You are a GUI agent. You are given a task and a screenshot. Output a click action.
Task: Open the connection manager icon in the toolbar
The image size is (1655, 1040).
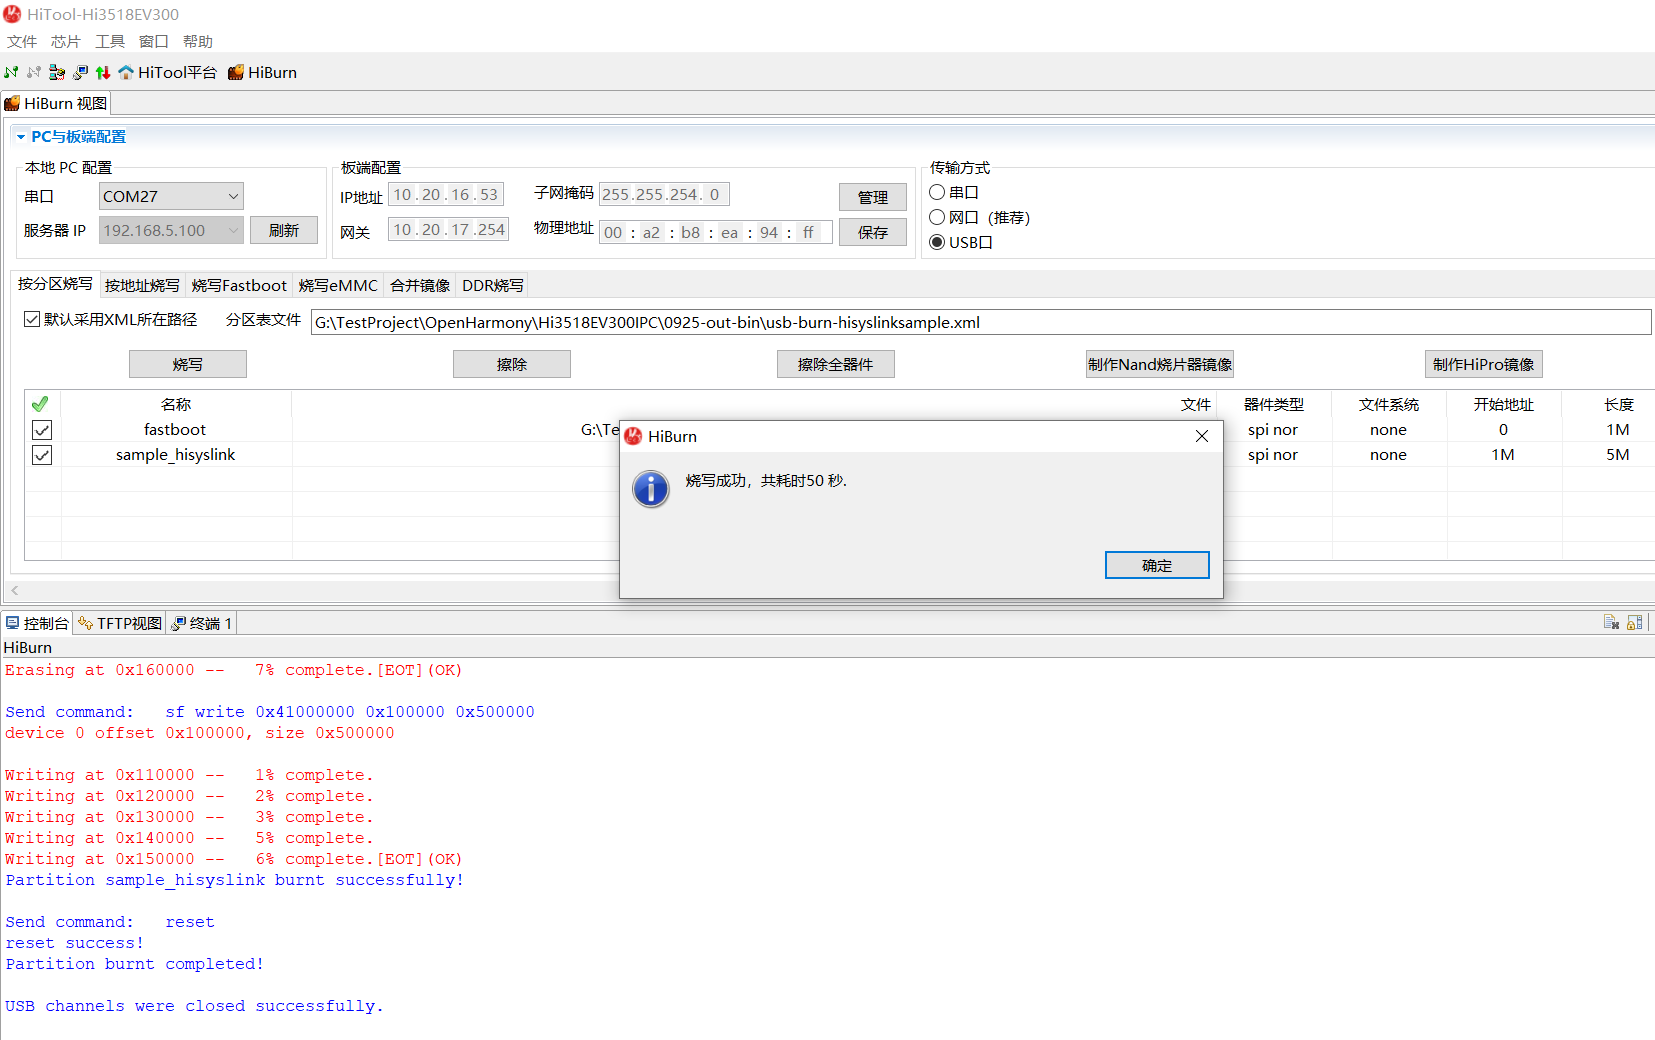pyautogui.click(x=57, y=72)
